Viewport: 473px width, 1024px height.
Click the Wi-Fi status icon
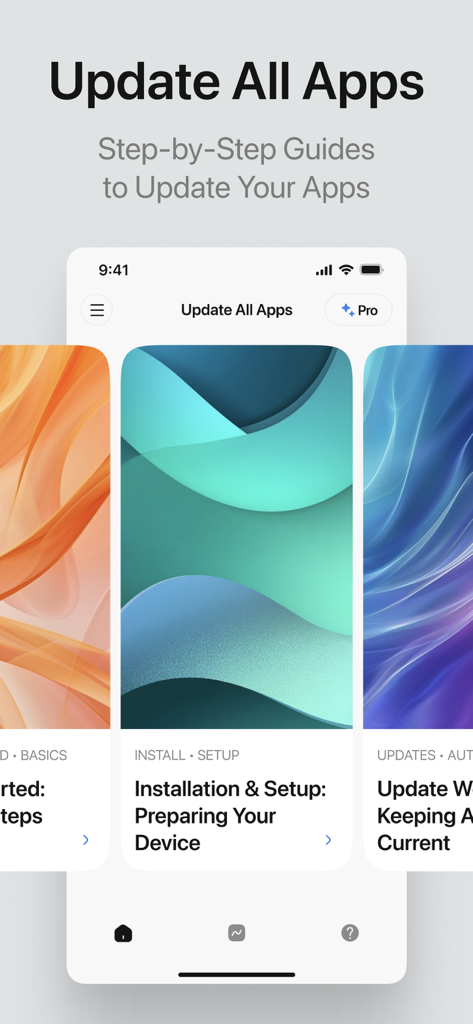click(x=346, y=270)
